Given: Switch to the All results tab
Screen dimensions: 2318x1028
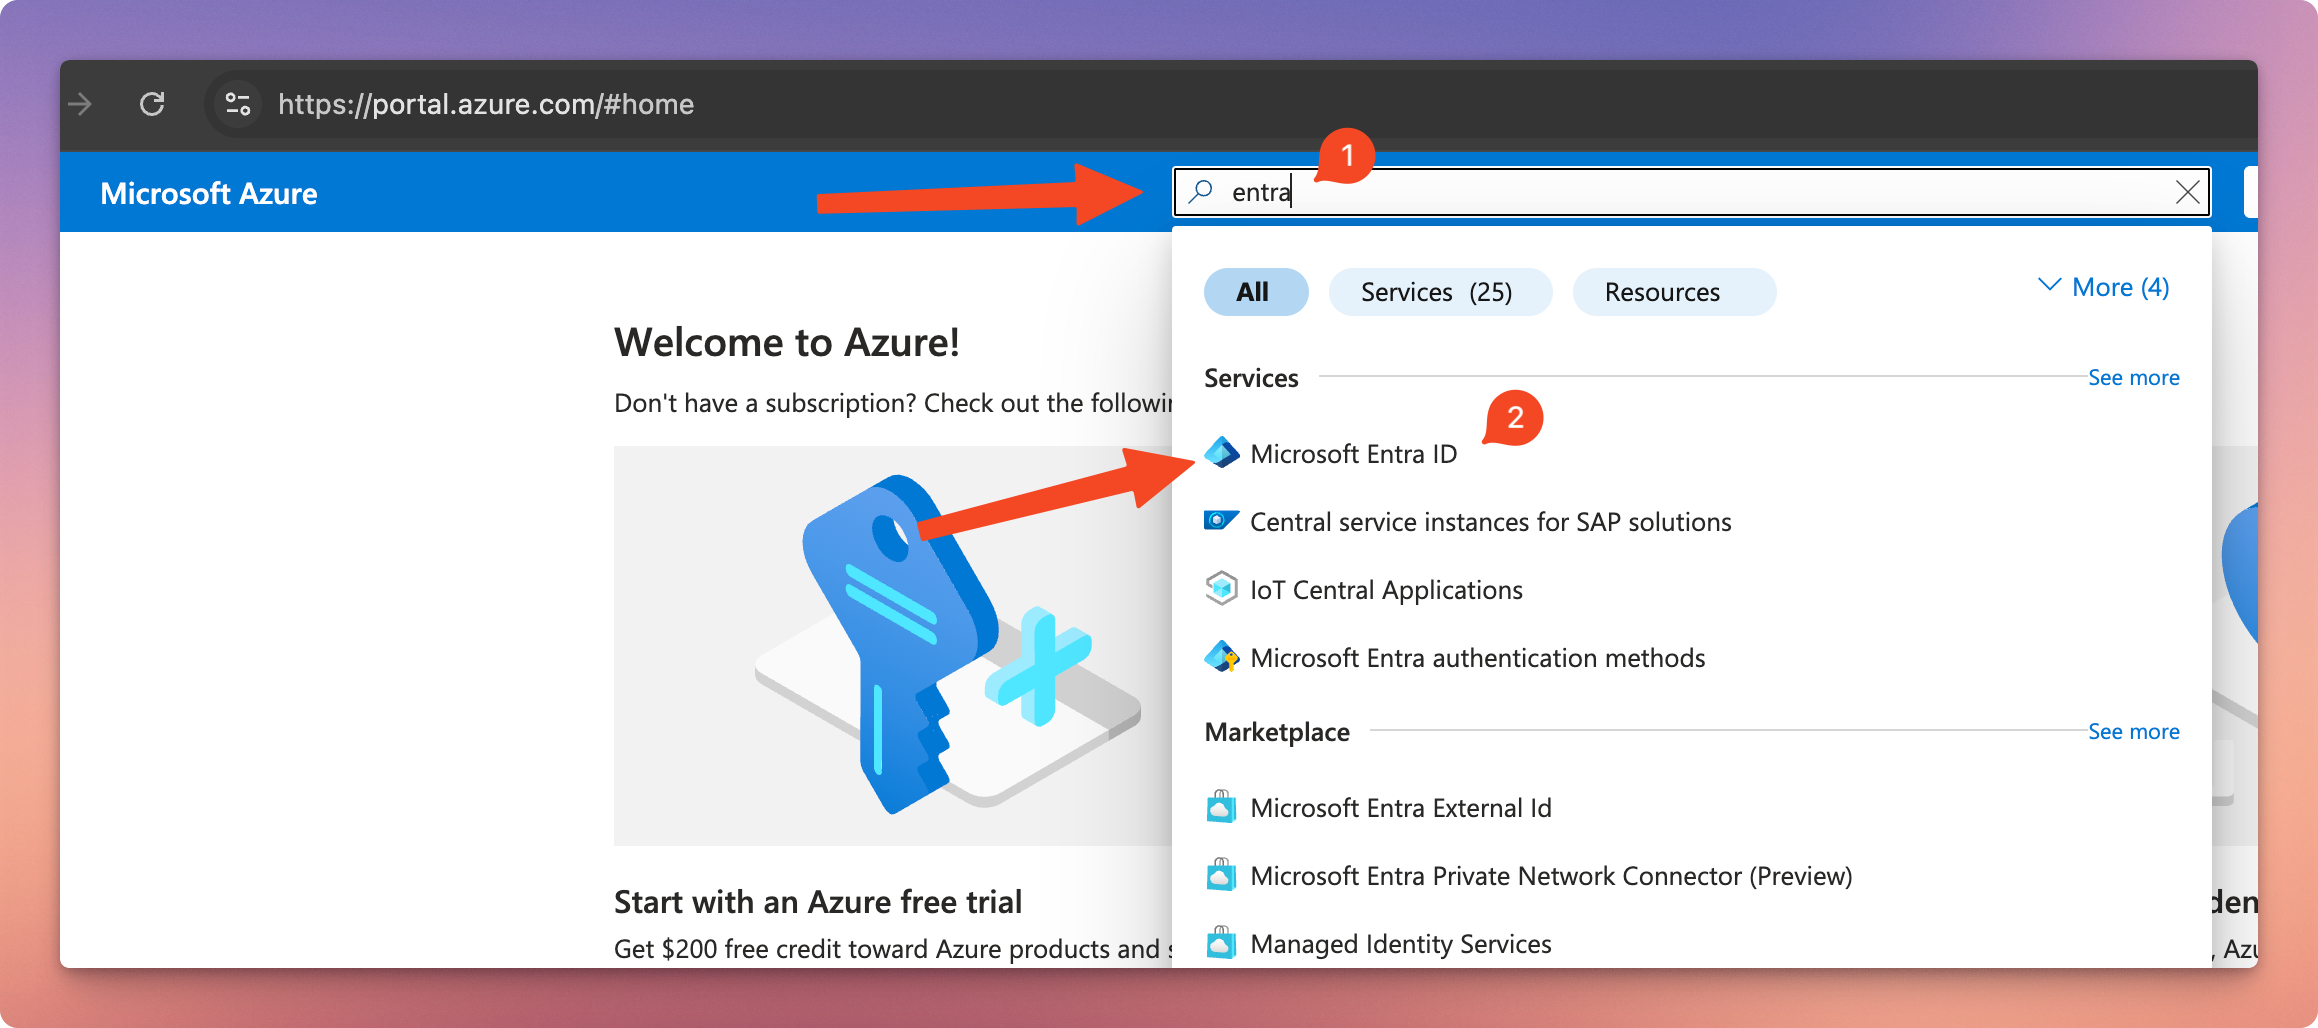Looking at the screenshot, I should point(1255,291).
